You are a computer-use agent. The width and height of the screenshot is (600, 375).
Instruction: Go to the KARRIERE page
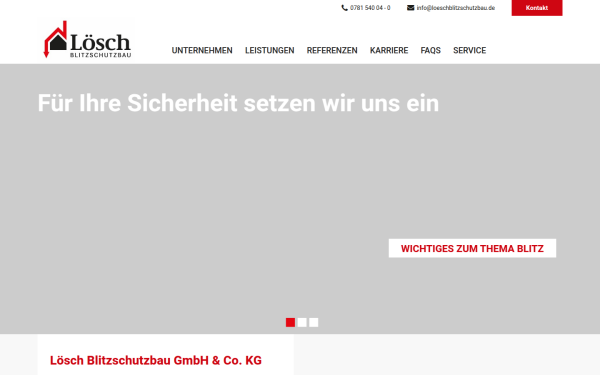coord(389,51)
